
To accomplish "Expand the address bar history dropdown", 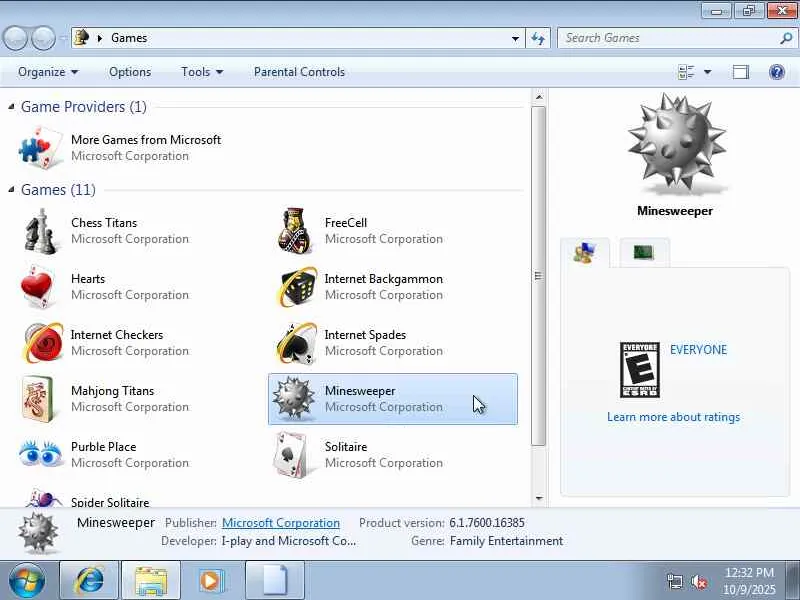I will coord(515,38).
